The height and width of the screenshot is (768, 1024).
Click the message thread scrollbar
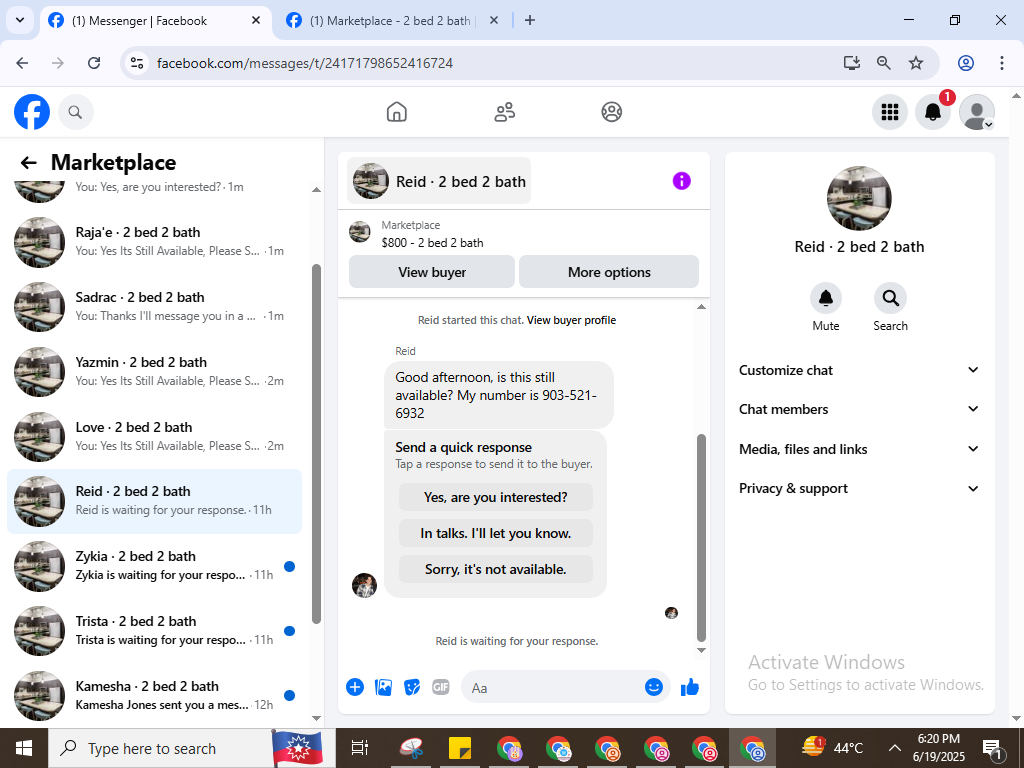[x=701, y=537]
